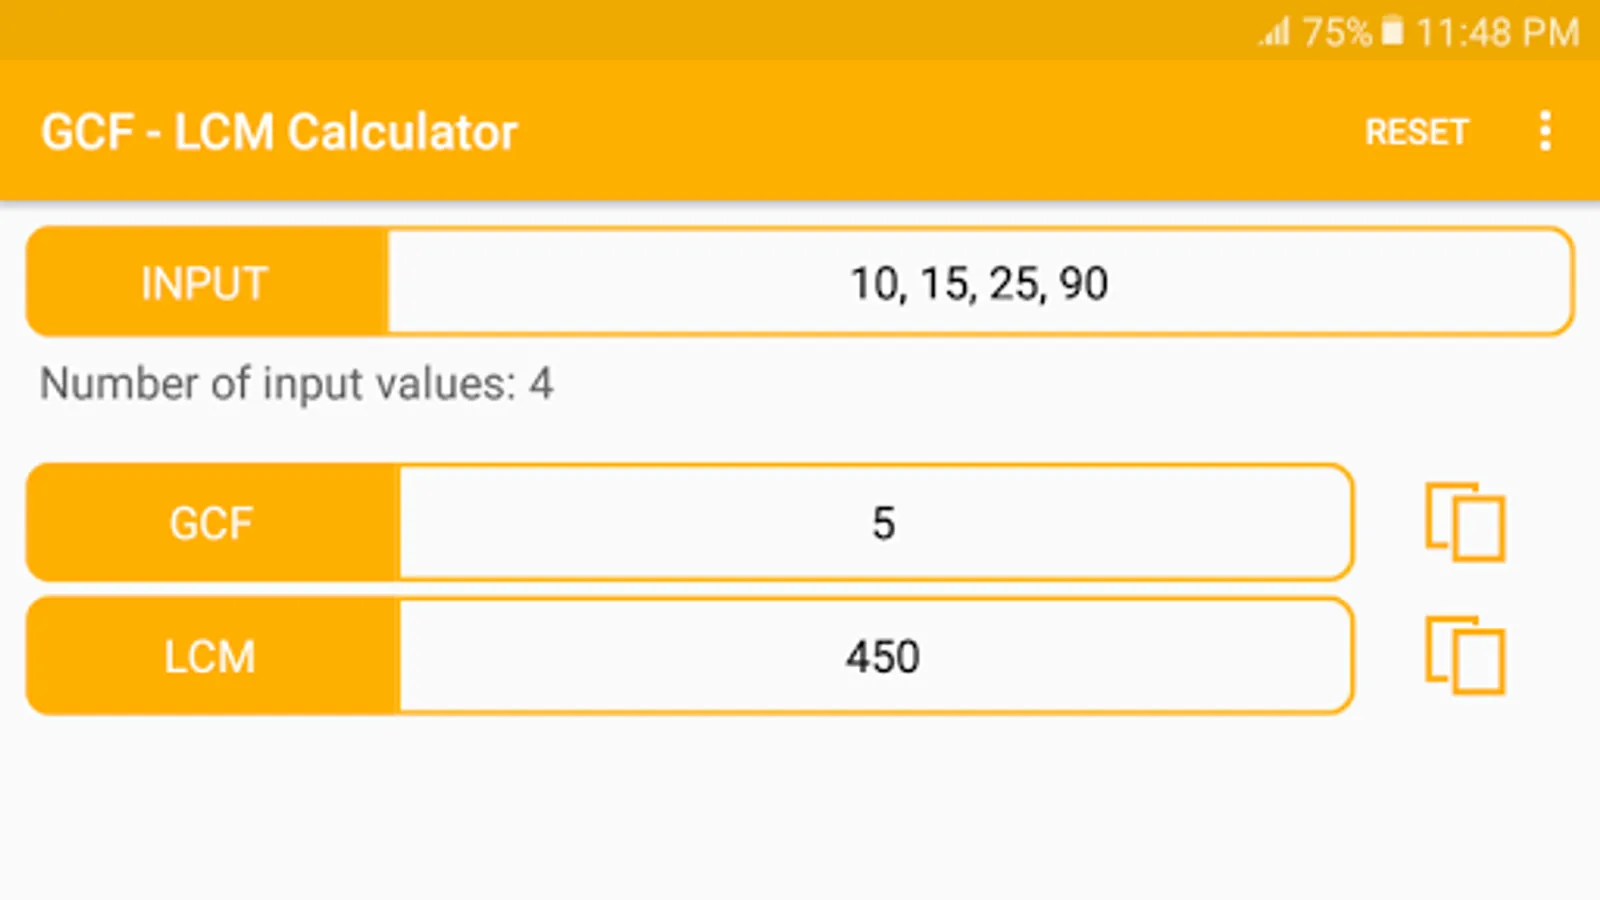Copy the LCM result to clipboard

click(x=1465, y=656)
